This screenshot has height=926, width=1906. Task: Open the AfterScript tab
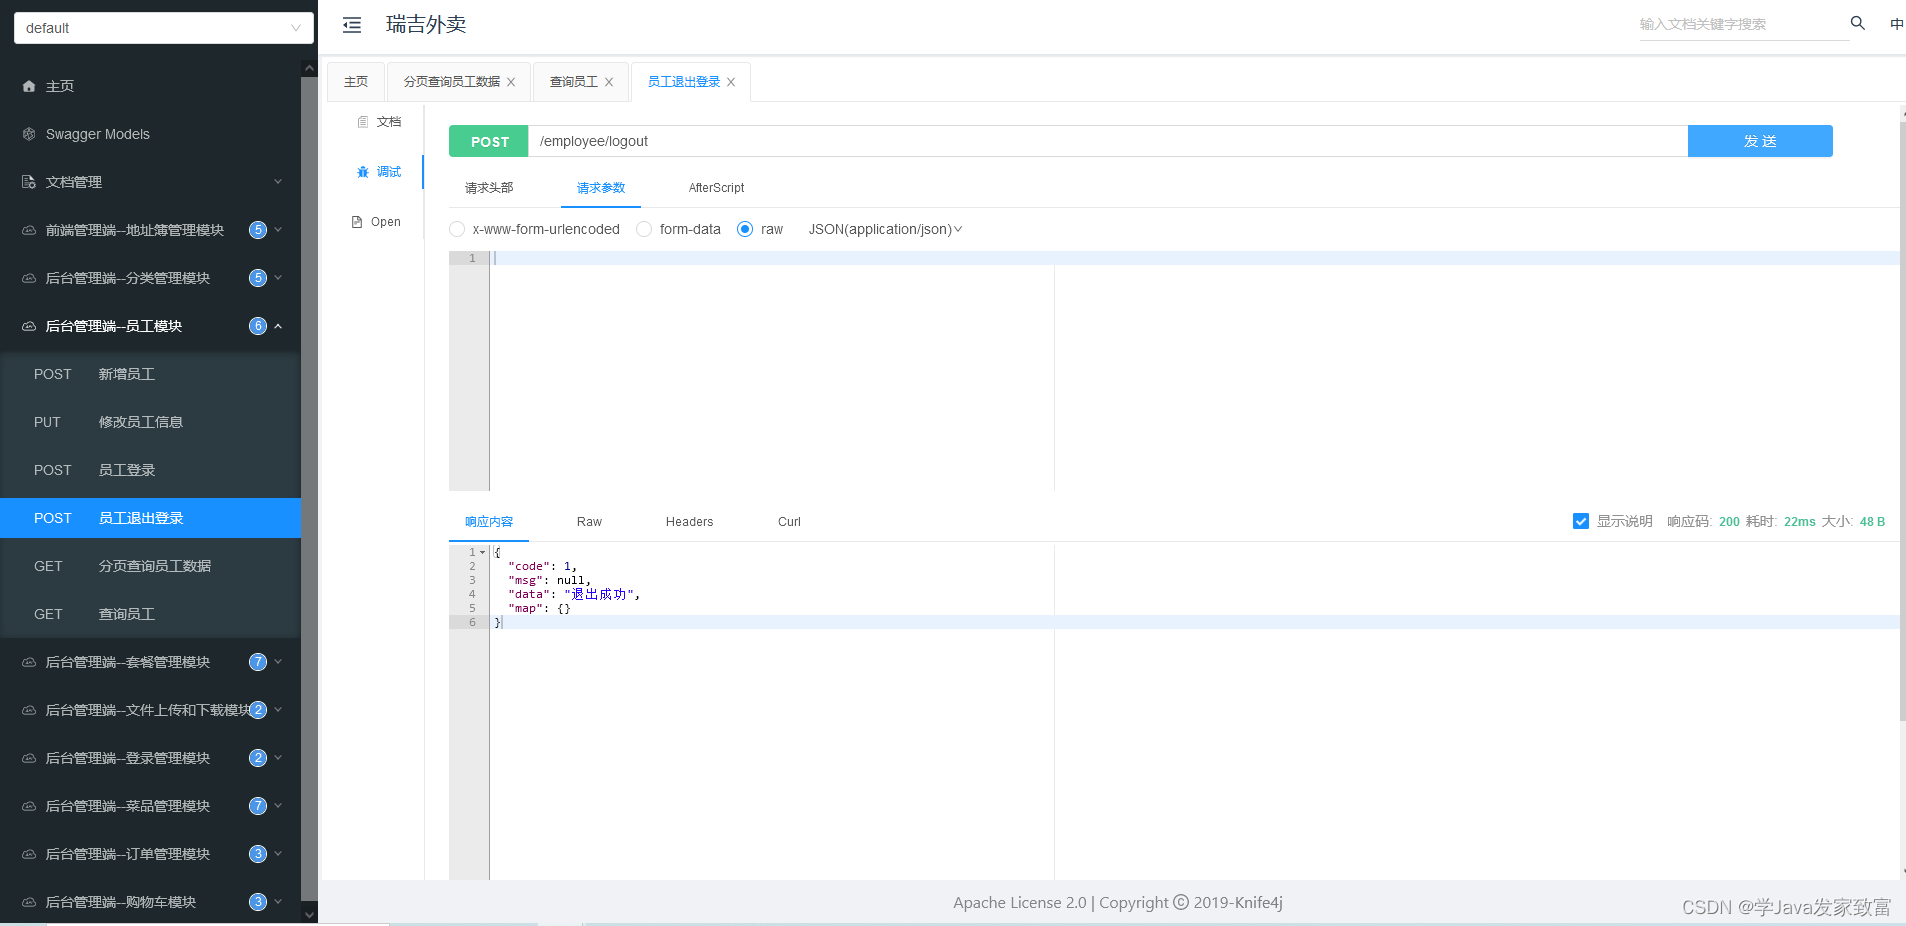[x=716, y=188]
